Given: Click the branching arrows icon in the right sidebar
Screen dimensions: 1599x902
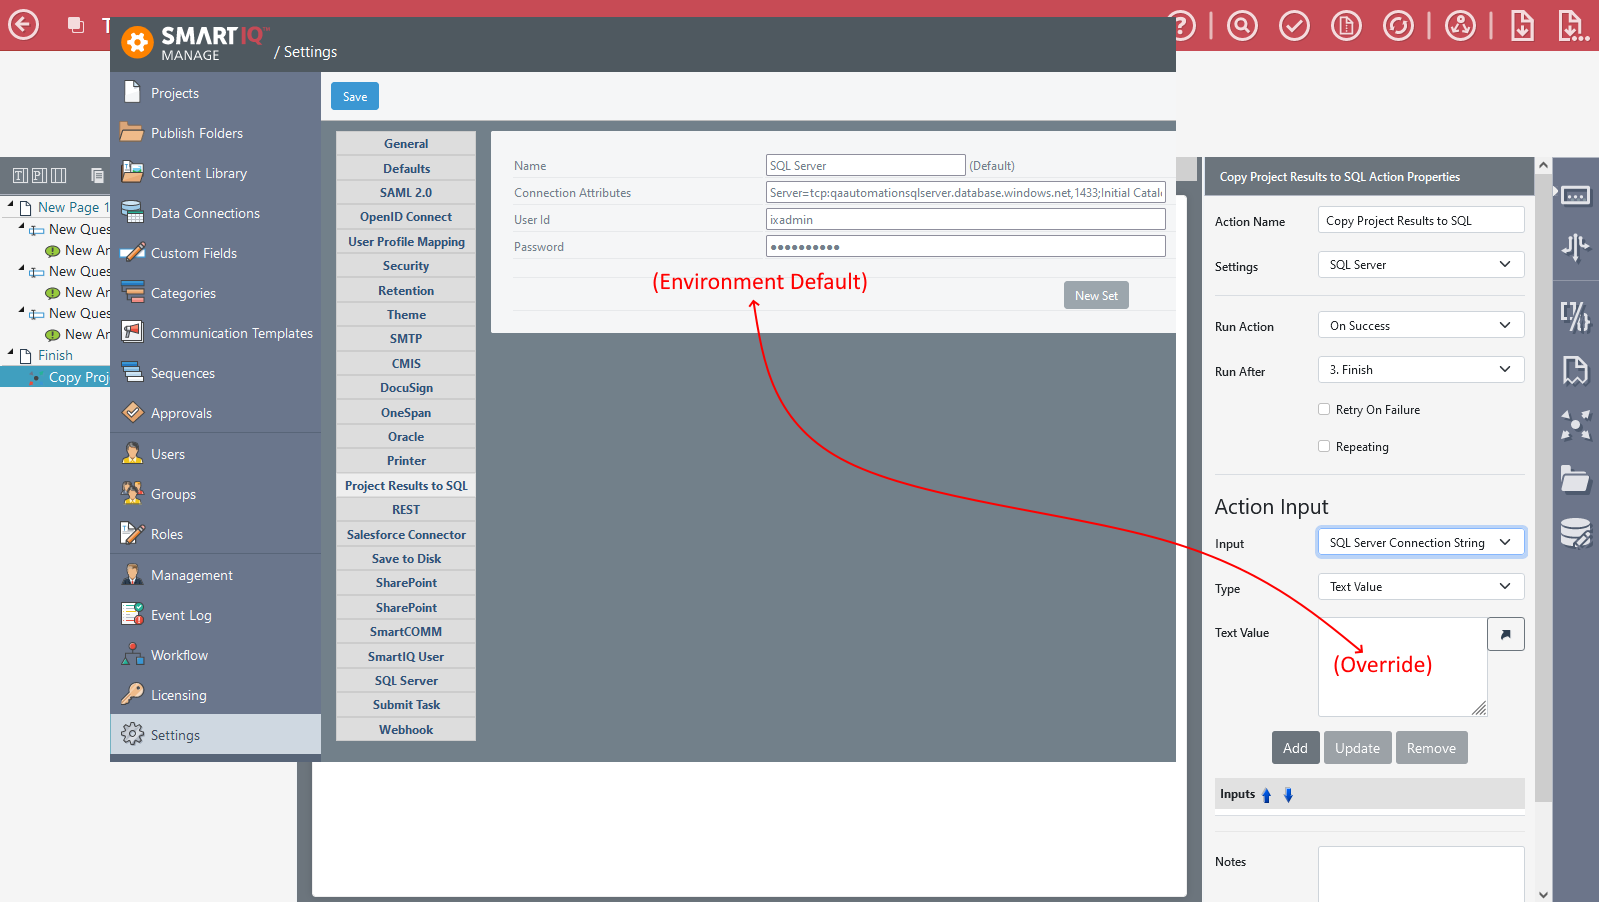Looking at the screenshot, I should pos(1575,247).
